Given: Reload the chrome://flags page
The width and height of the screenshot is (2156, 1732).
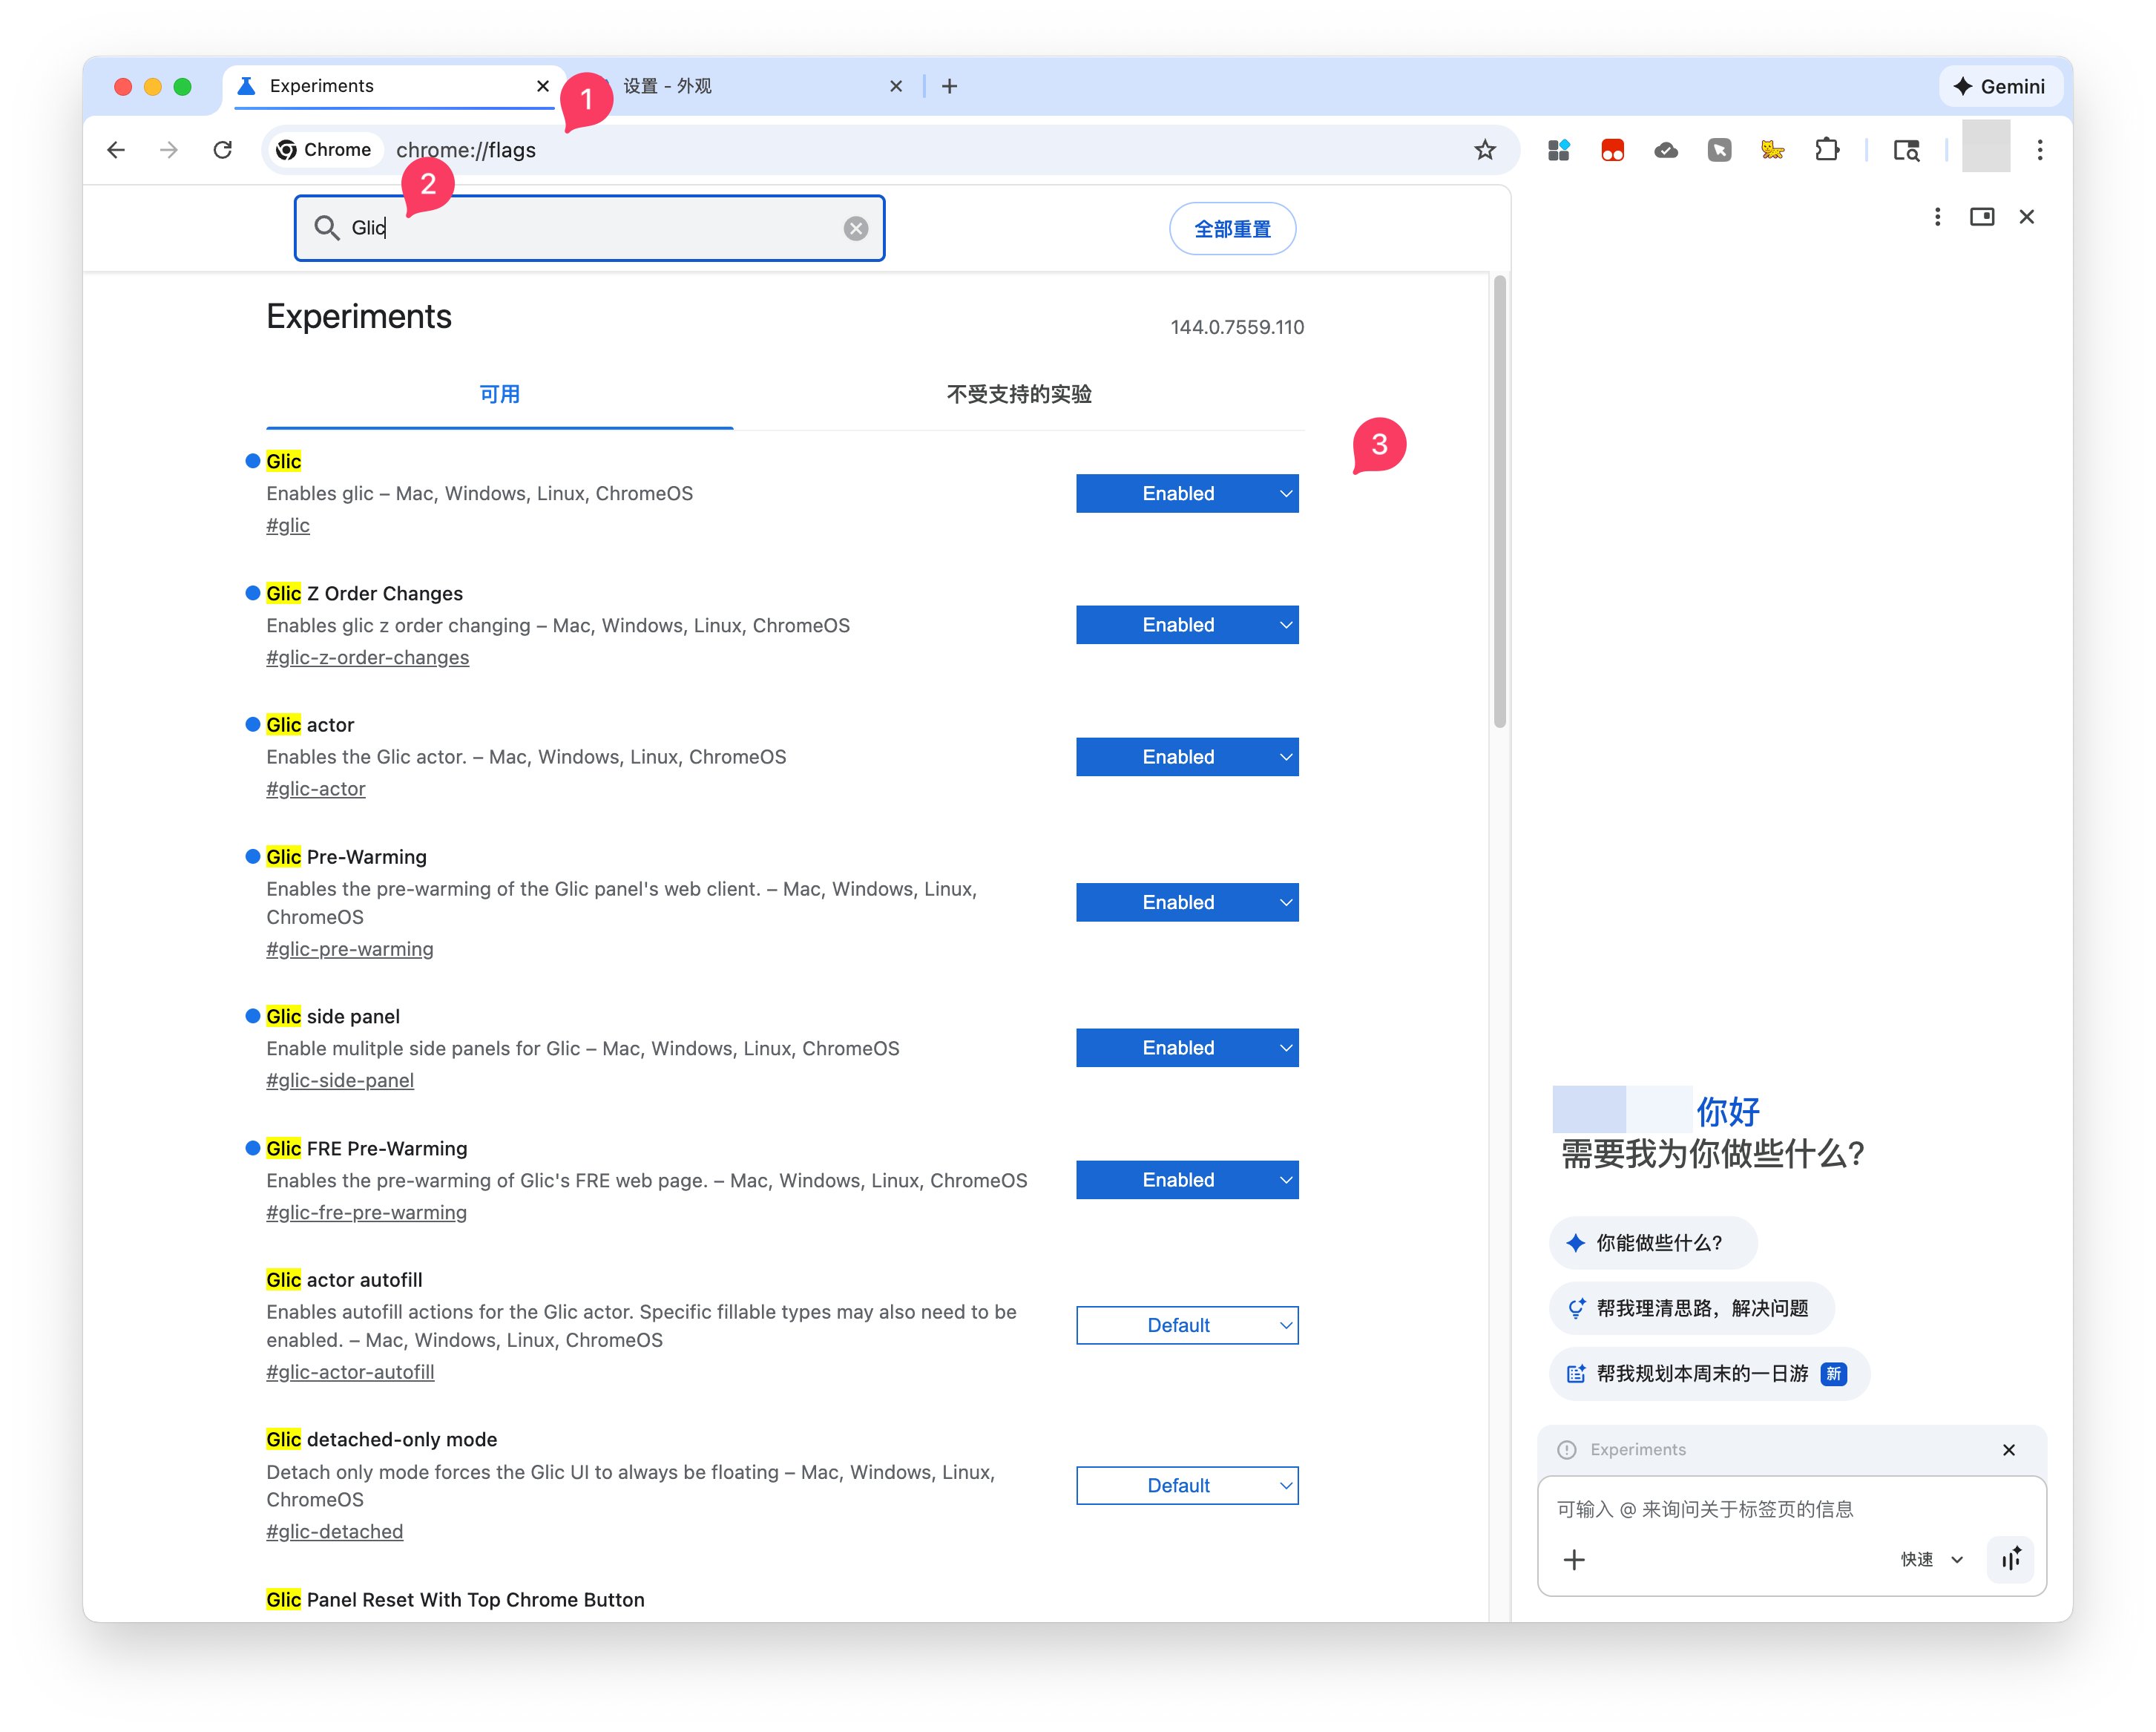Looking at the screenshot, I should click(x=223, y=150).
